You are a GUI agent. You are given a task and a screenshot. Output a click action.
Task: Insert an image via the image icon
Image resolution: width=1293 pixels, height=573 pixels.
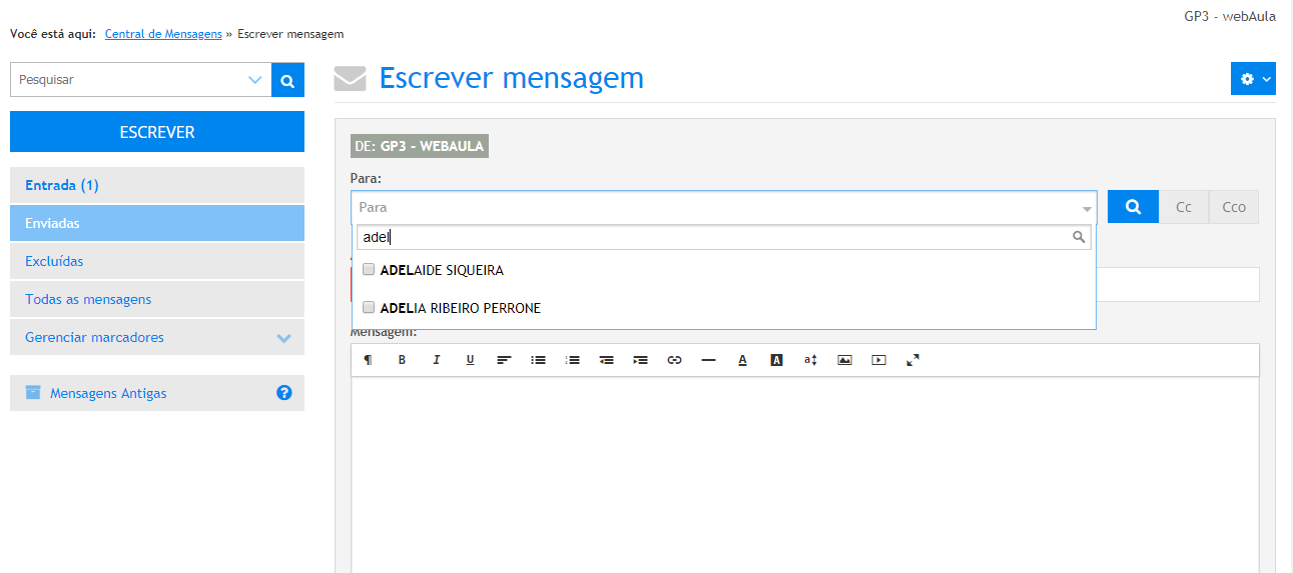click(x=844, y=360)
